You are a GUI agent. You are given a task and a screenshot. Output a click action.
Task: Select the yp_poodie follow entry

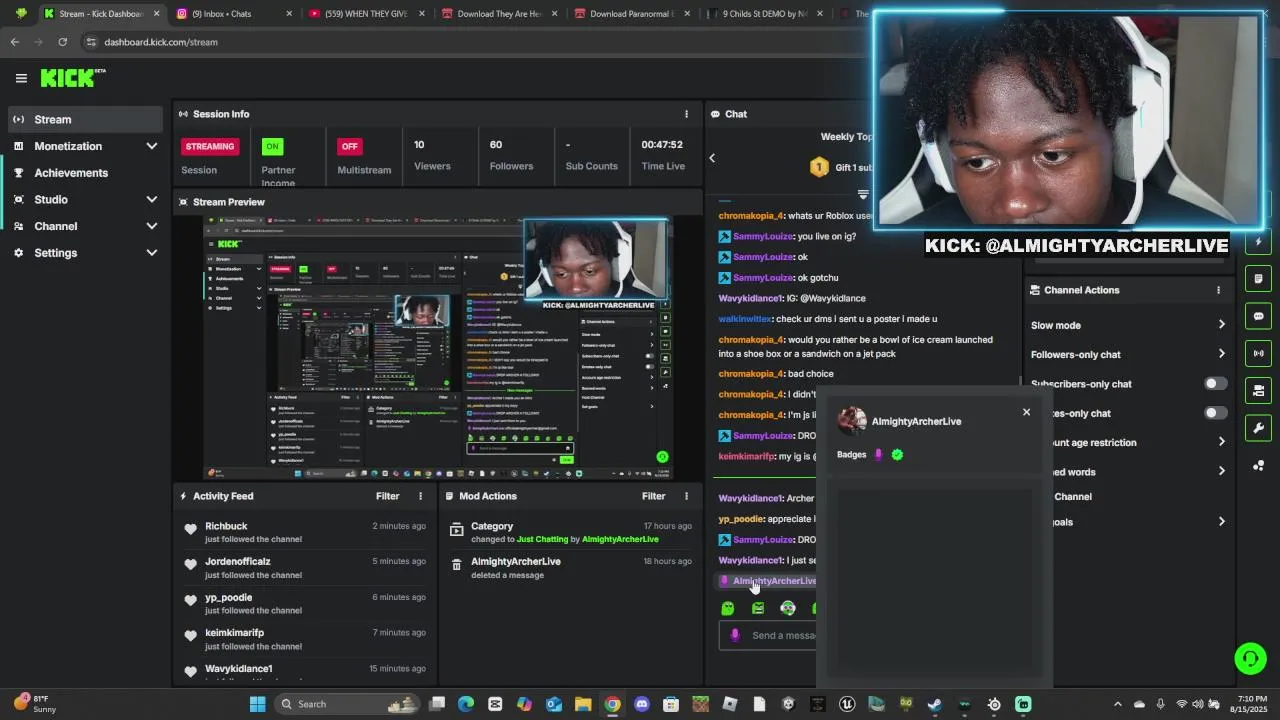pyautogui.click(x=305, y=603)
